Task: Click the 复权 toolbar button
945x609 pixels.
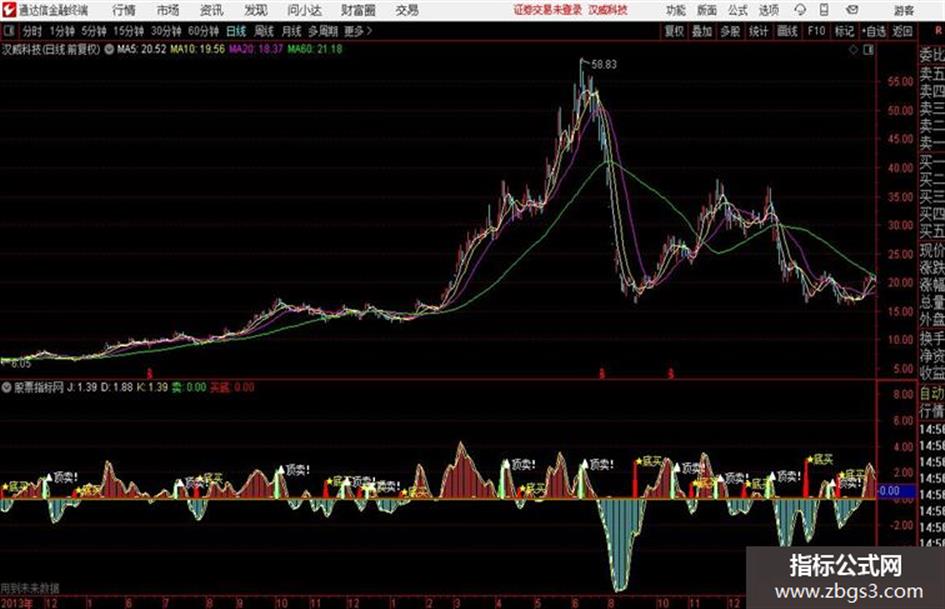Action: coord(674,31)
